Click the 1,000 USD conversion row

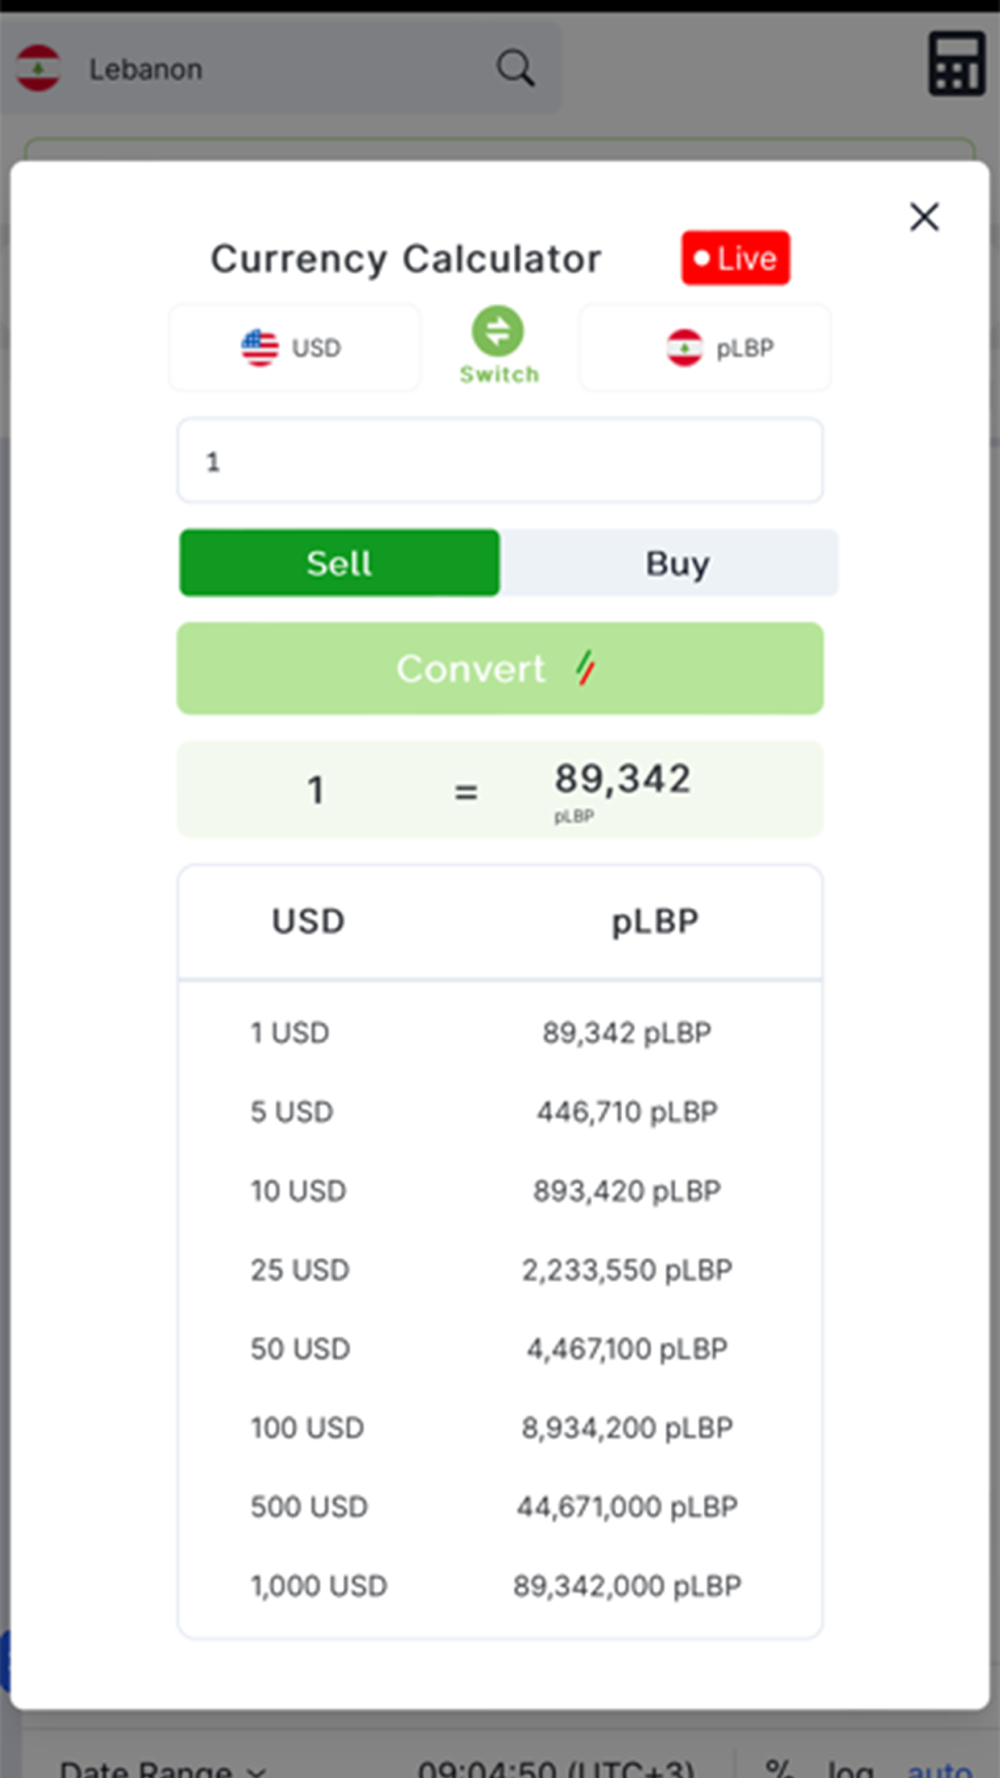tap(498, 1586)
